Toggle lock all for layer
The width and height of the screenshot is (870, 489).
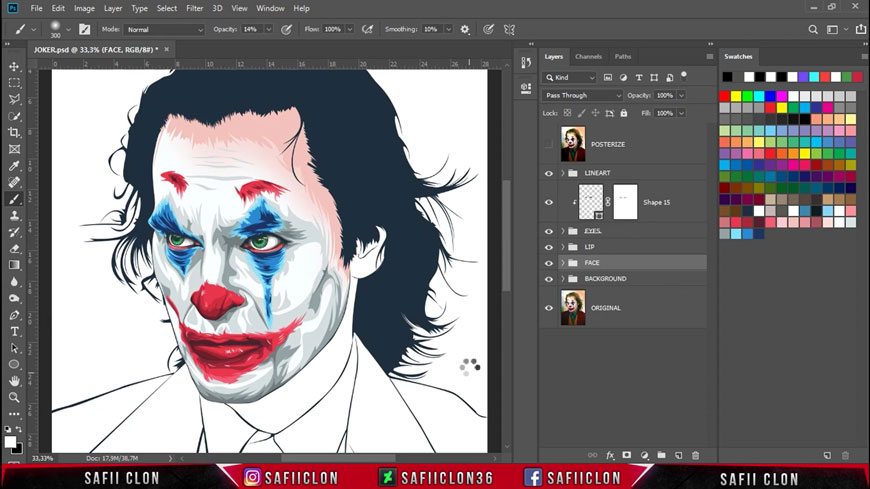[x=624, y=113]
